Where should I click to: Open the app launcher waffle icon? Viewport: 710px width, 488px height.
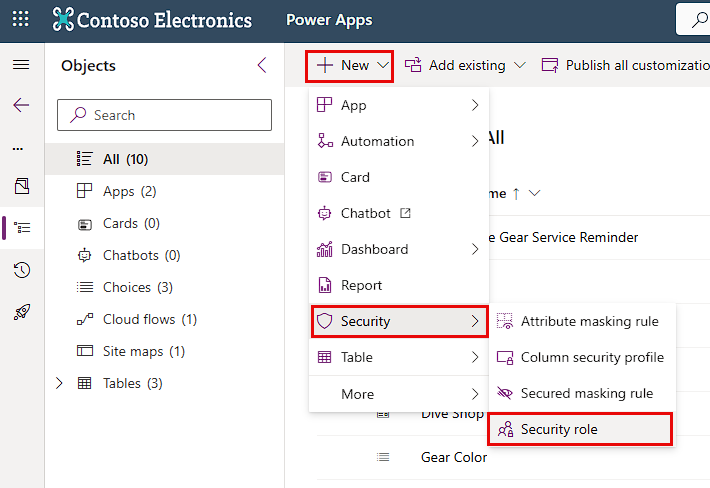point(21,19)
